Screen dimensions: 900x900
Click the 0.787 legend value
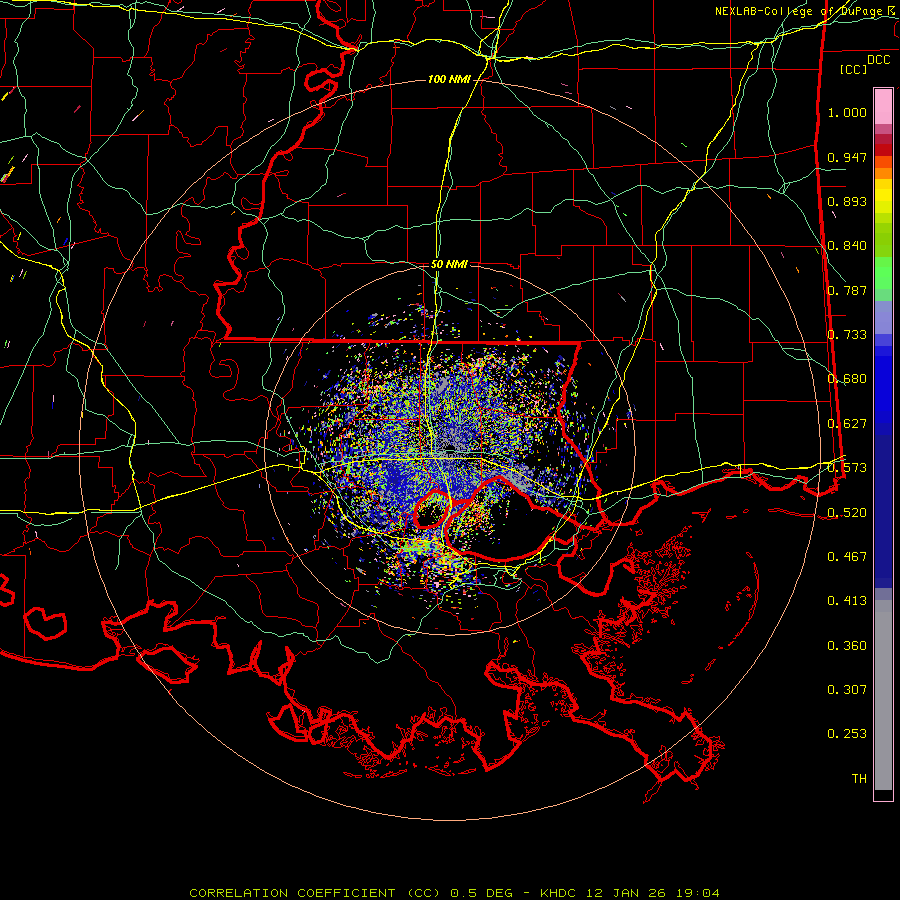[x=847, y=290]
